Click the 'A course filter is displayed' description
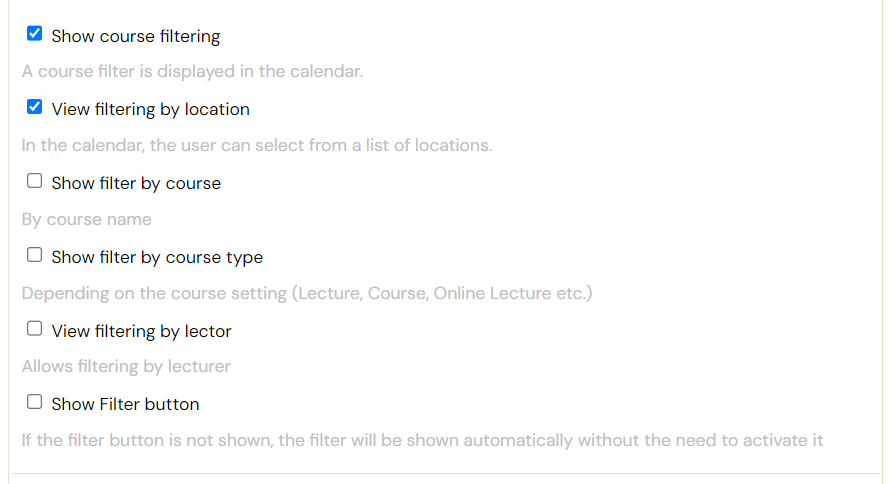Viewport: 892px width, 484px height. [x=192, y=72]
